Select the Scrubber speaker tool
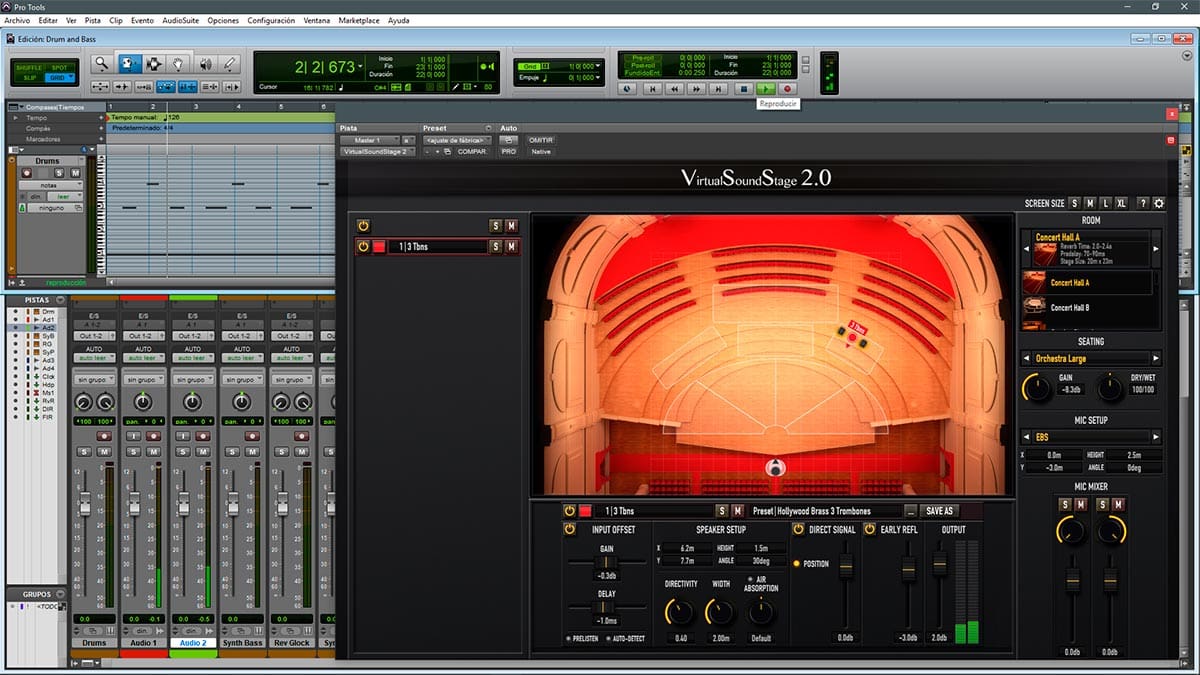The height and width of the screenshot is (675, 1200). pyautogui.click(x=205, y=63)
